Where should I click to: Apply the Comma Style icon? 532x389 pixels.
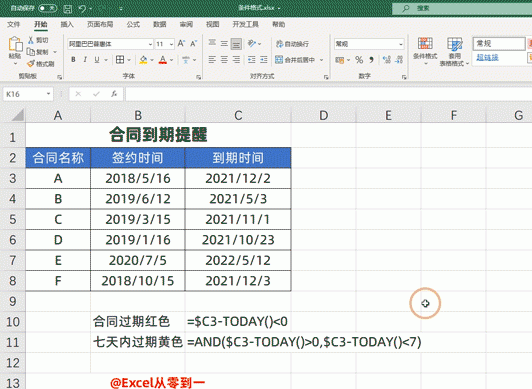[x=372, y=60]
